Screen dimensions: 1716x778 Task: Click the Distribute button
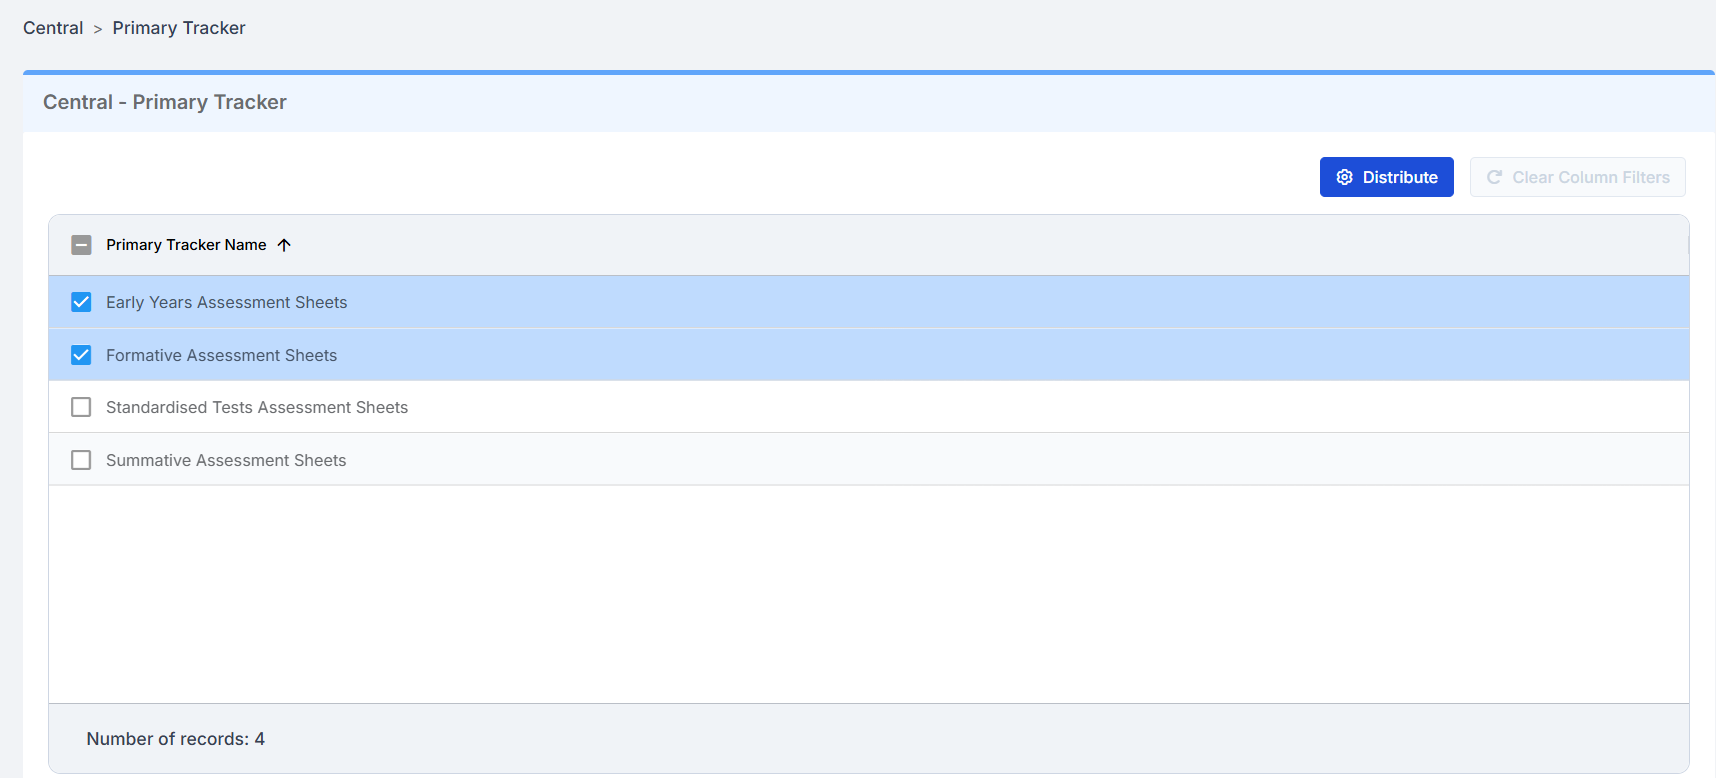click(x=1387, y=177)
